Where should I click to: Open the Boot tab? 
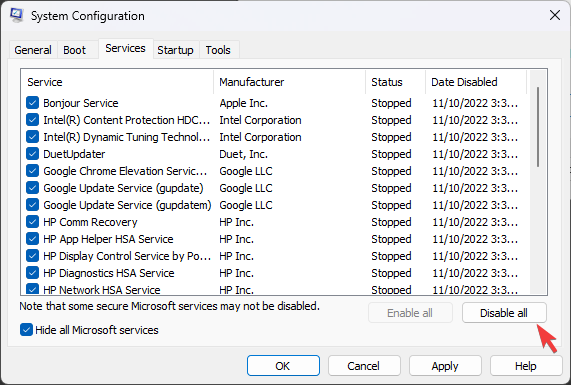click(x=75, y=50)
